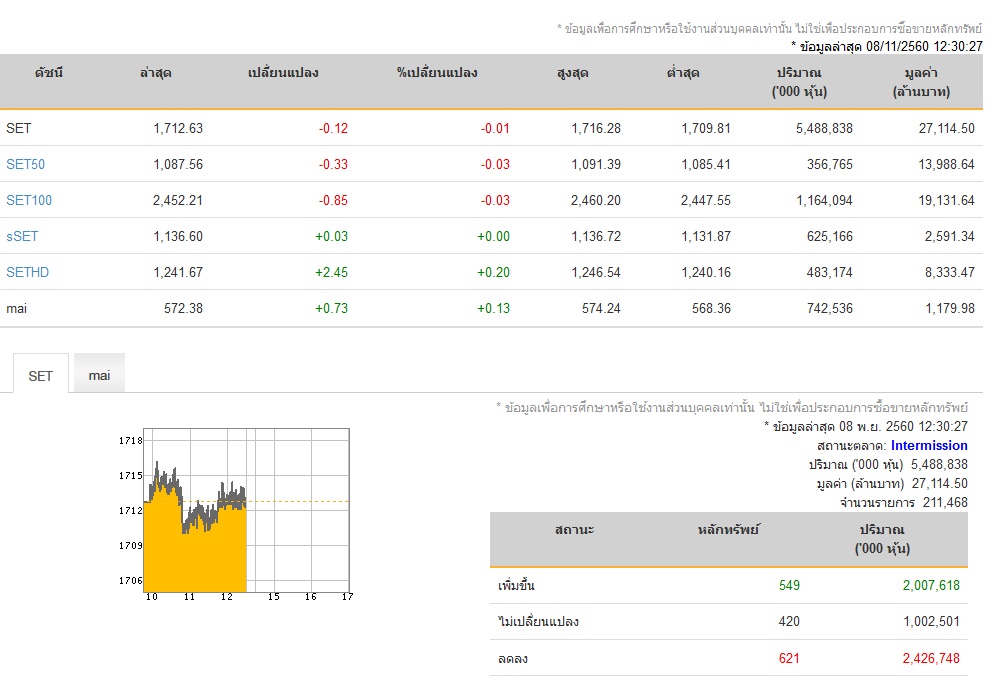This screenshot has height=692, width=987.
Task: Click the ดัชนี column header
Action: tap(48, 73)
